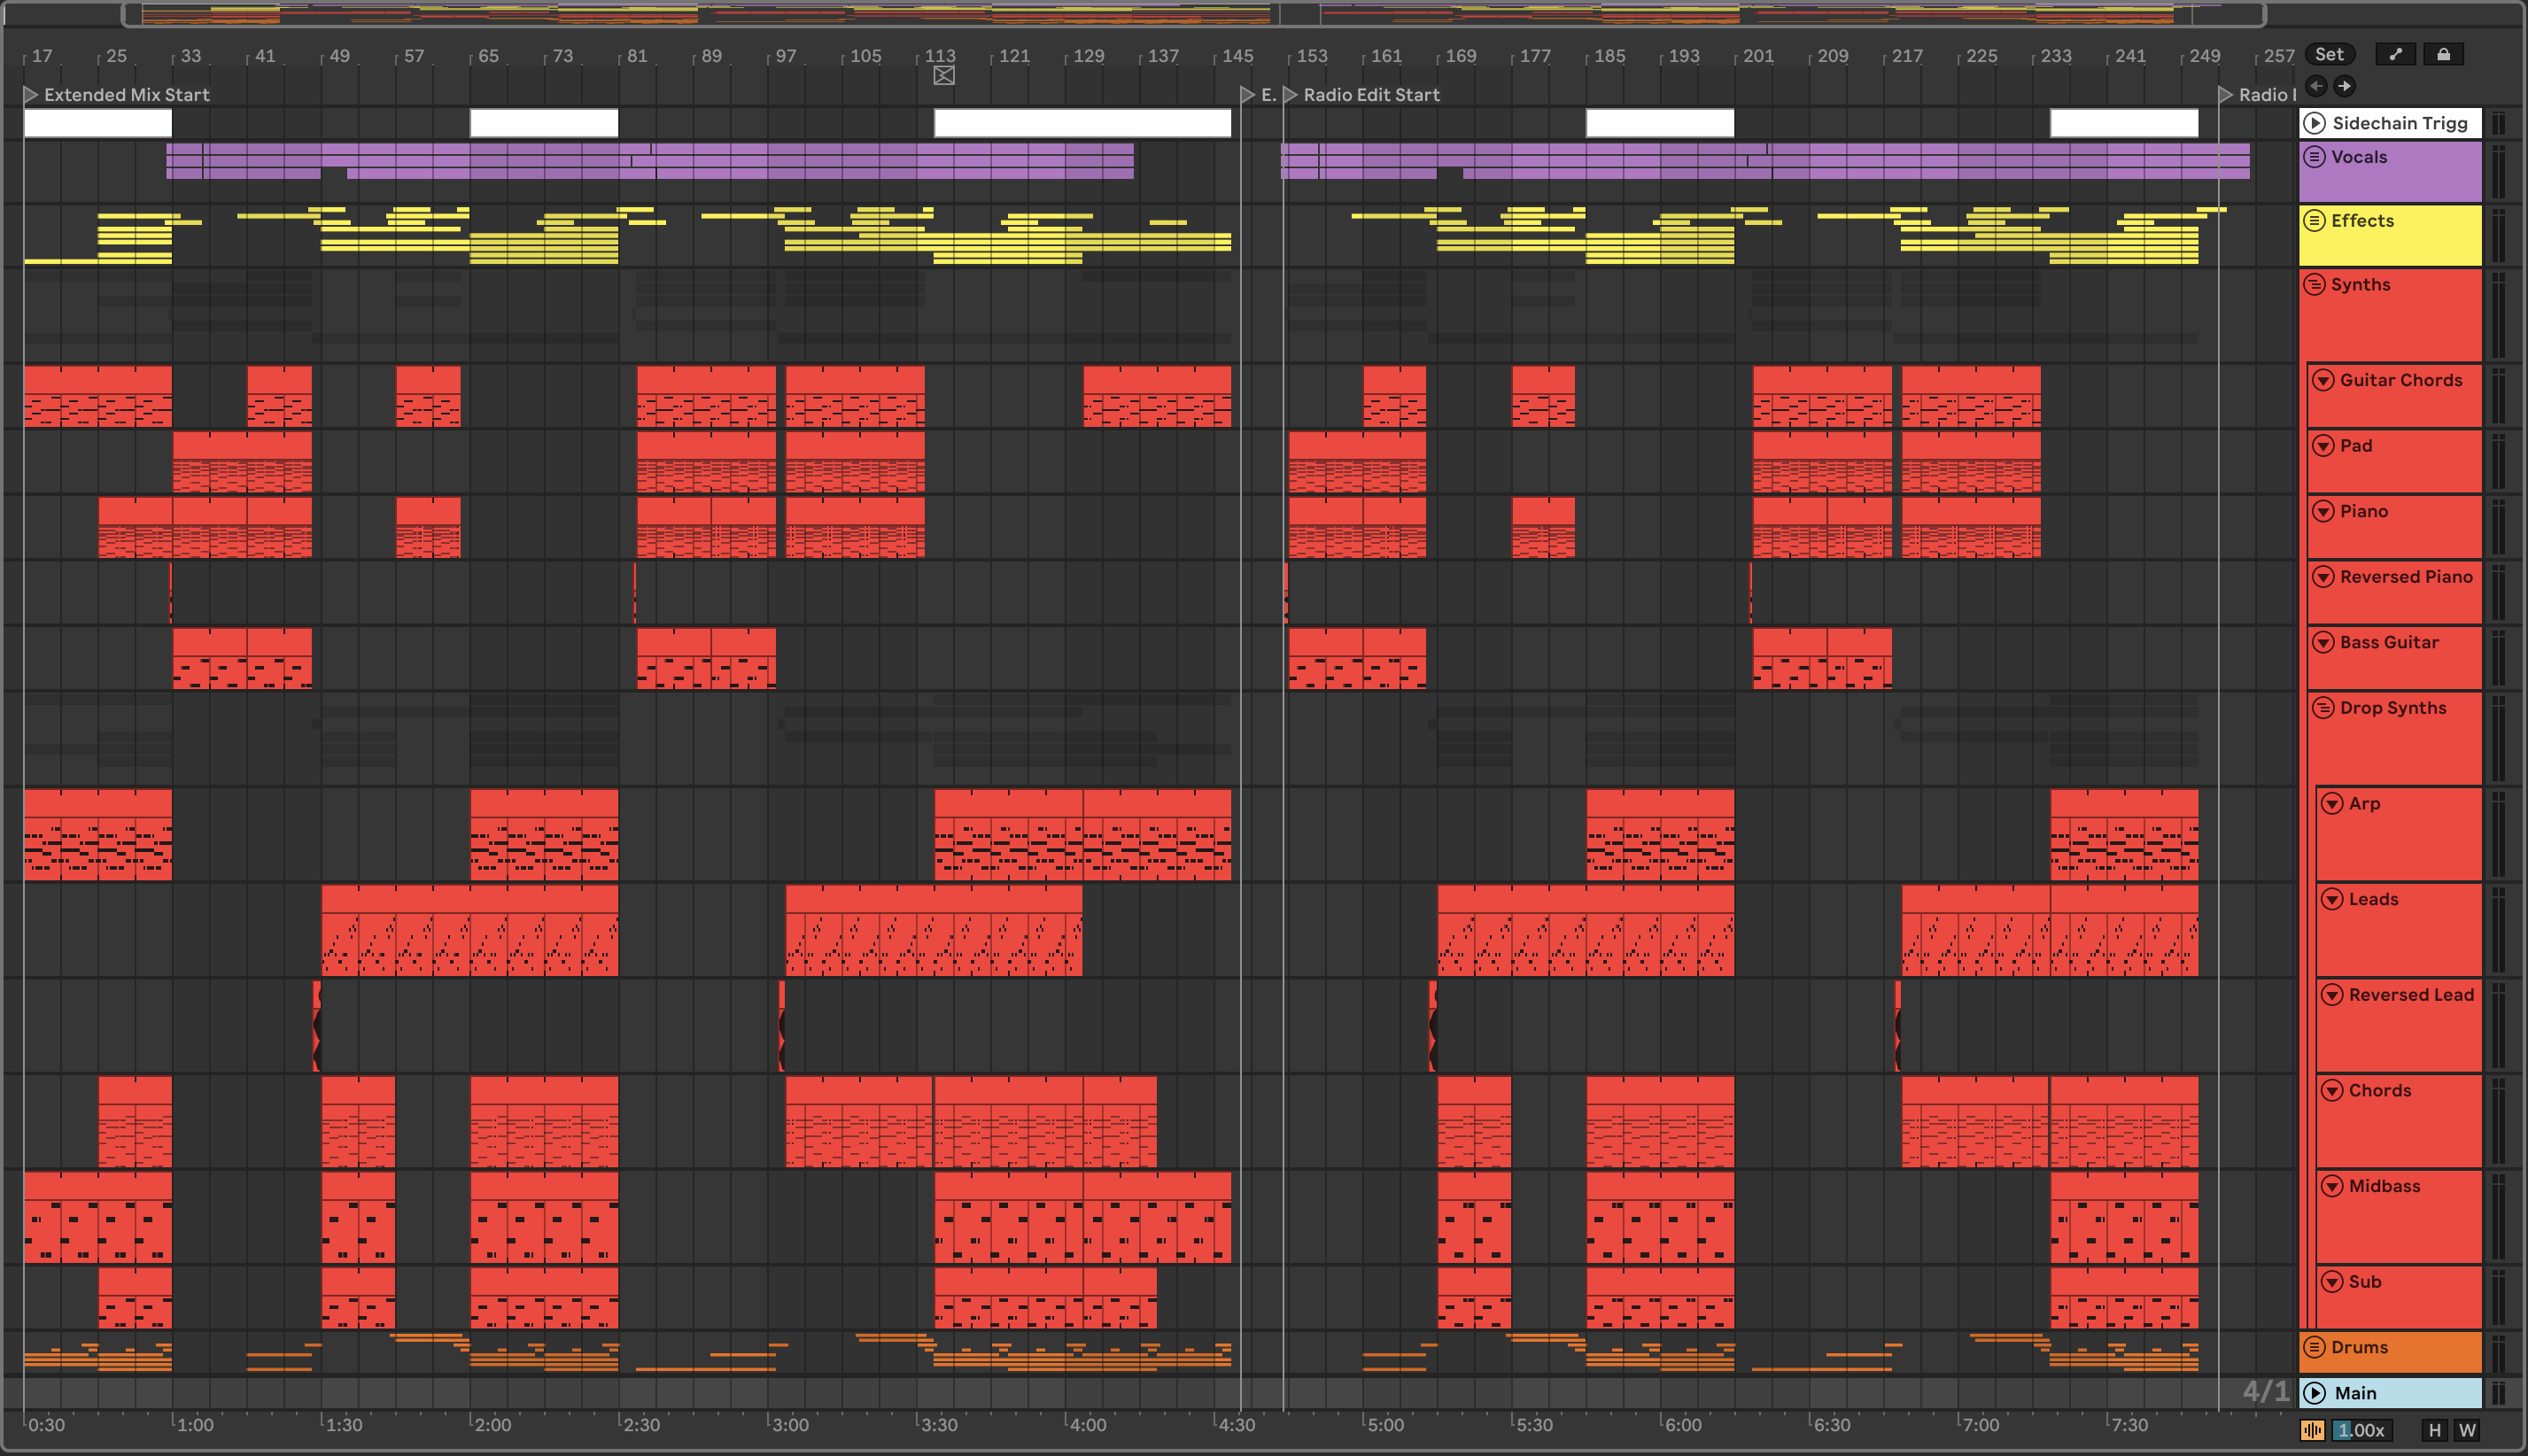
Task: Click Sidechain Trigg track play icon
Action: click(x=2314, y=123)
